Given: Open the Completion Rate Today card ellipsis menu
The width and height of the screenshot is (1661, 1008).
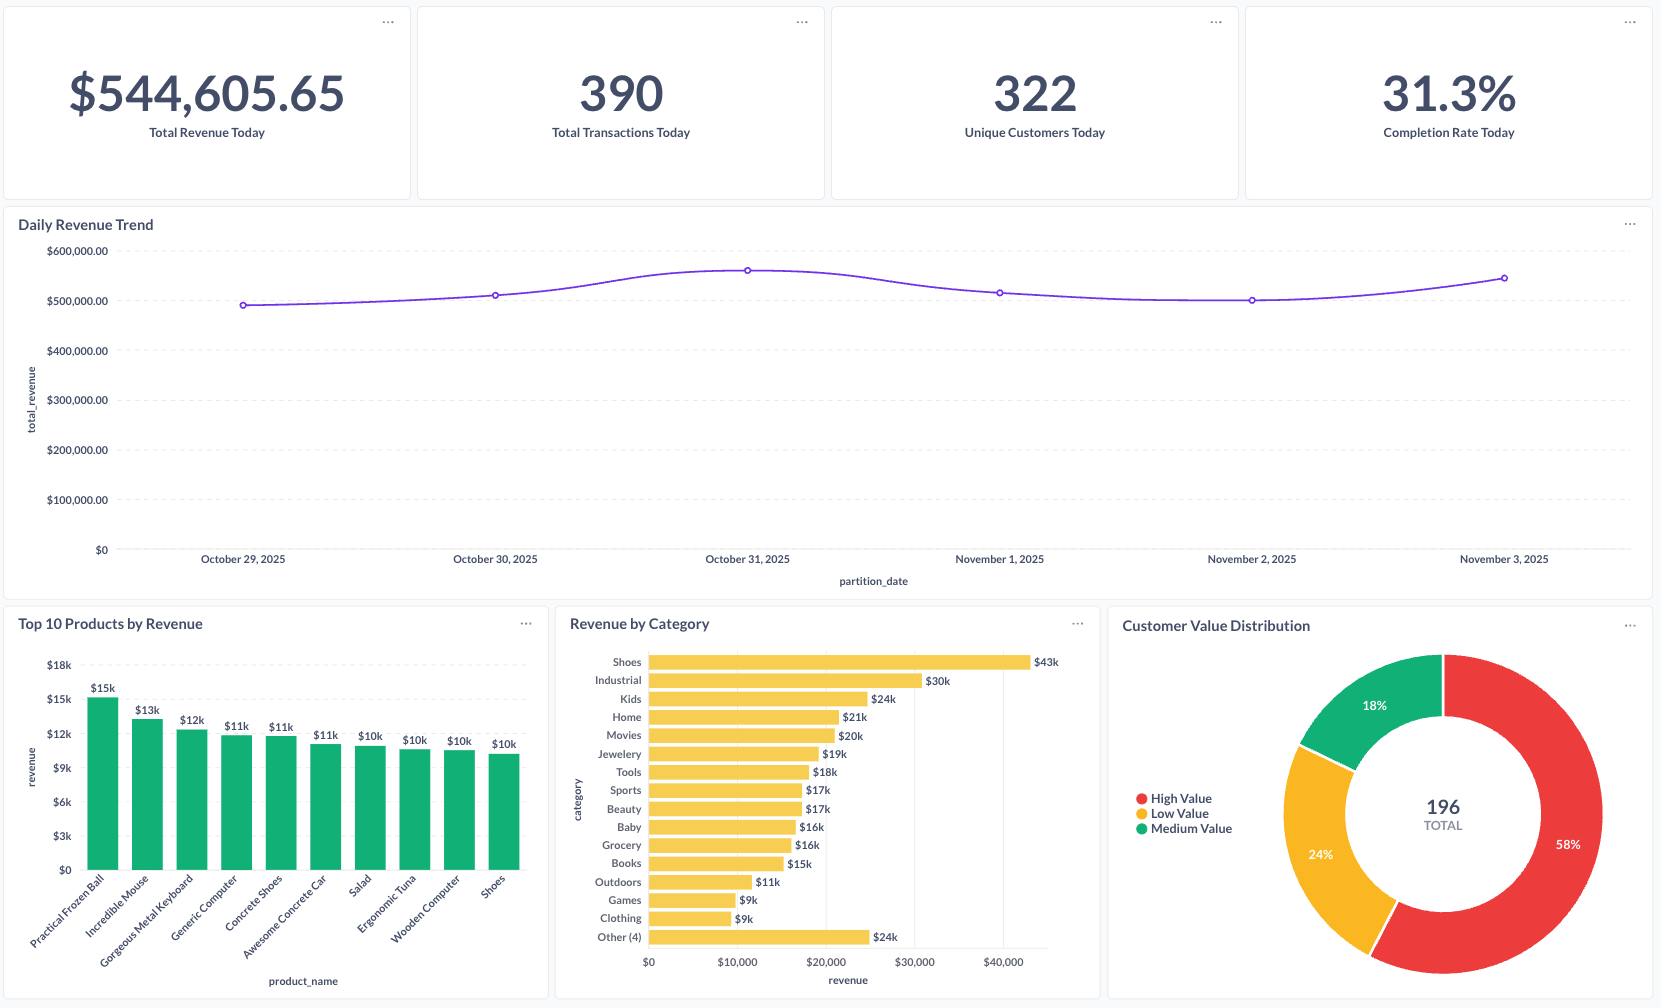Looking at the screenshot, I should (1630, 22).
